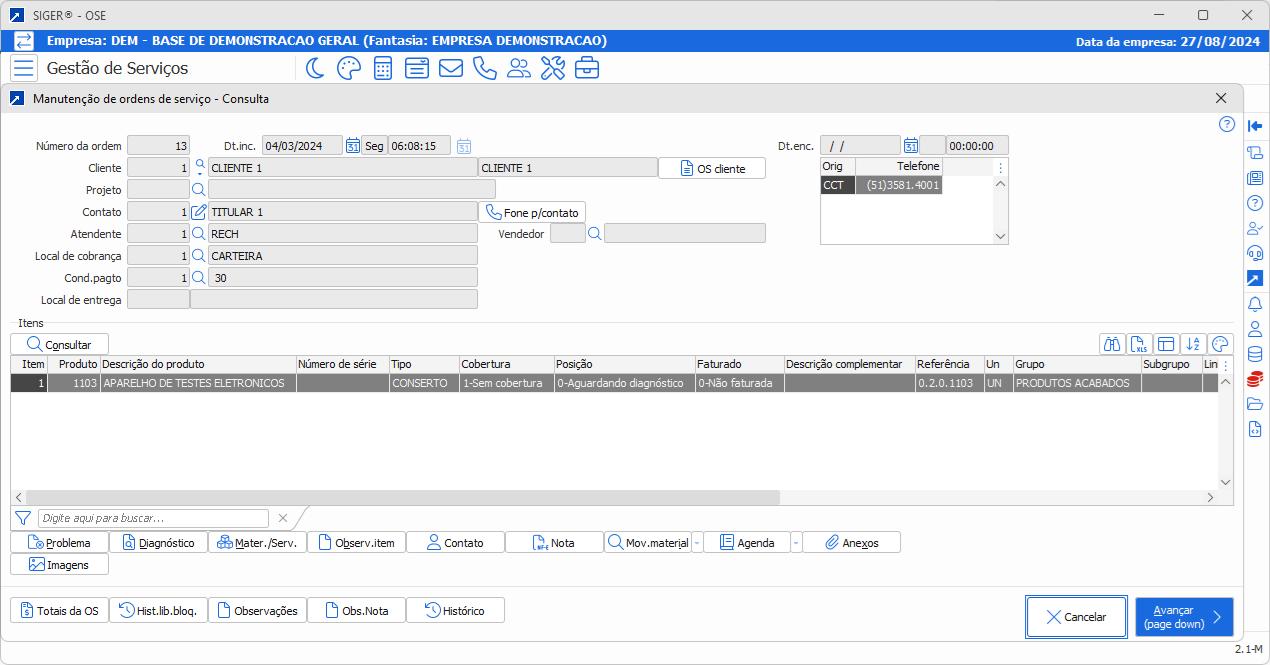Click the notifications bell in the right sidebar
Screen dimensions: 1270x665
point(1255,304)
